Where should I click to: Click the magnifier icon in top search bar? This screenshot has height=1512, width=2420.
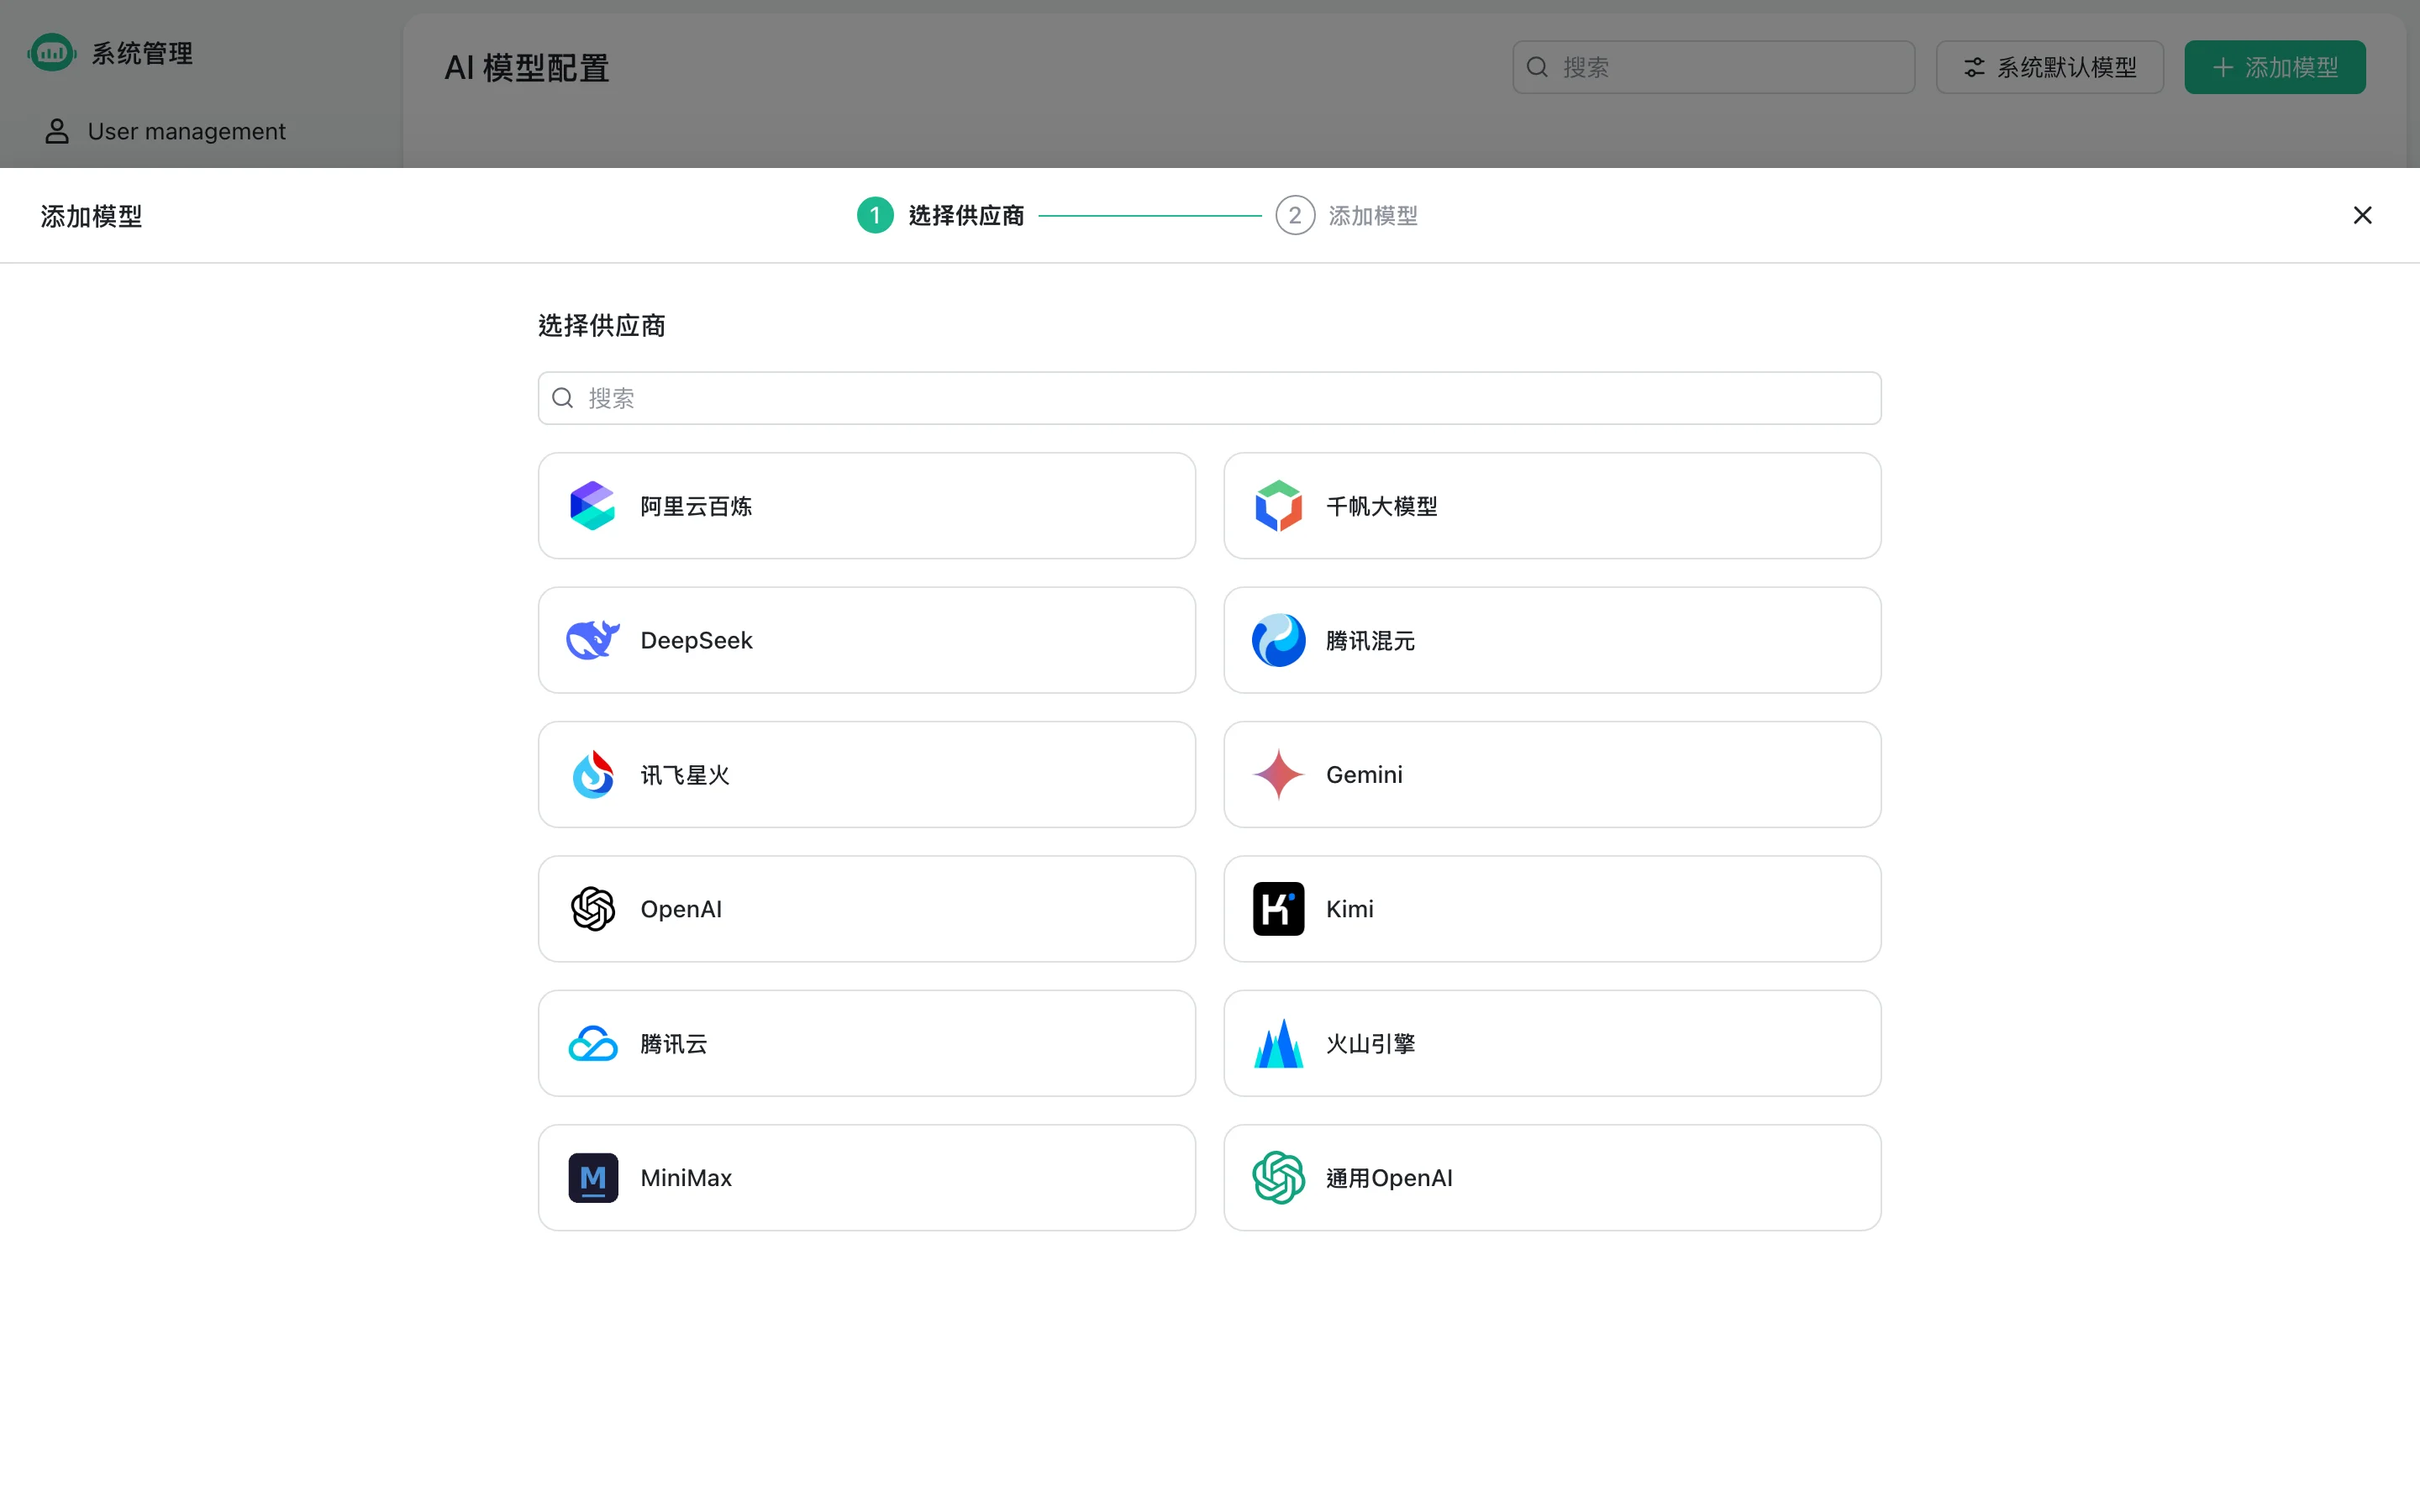pos(1537,67)
